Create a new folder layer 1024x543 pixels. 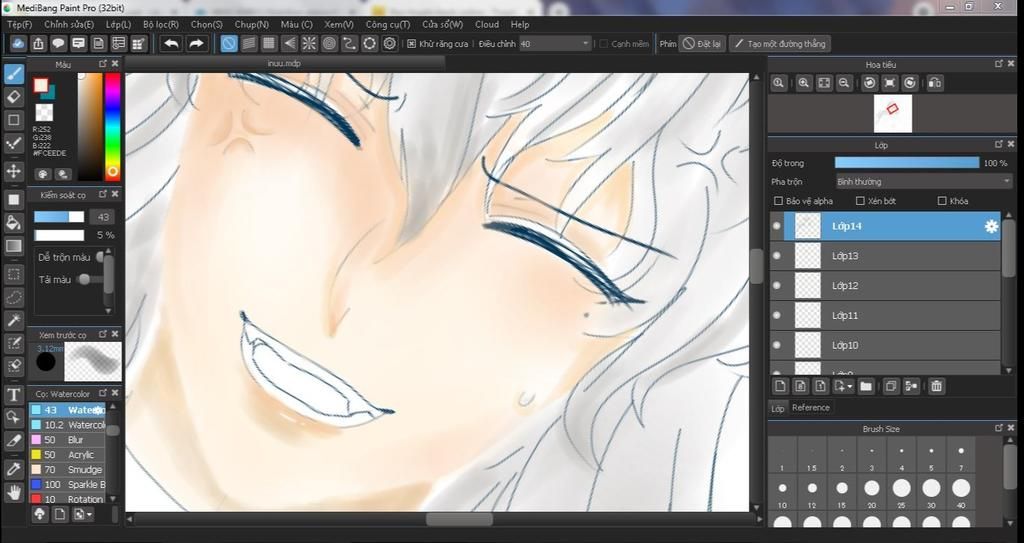coord(866,386)
